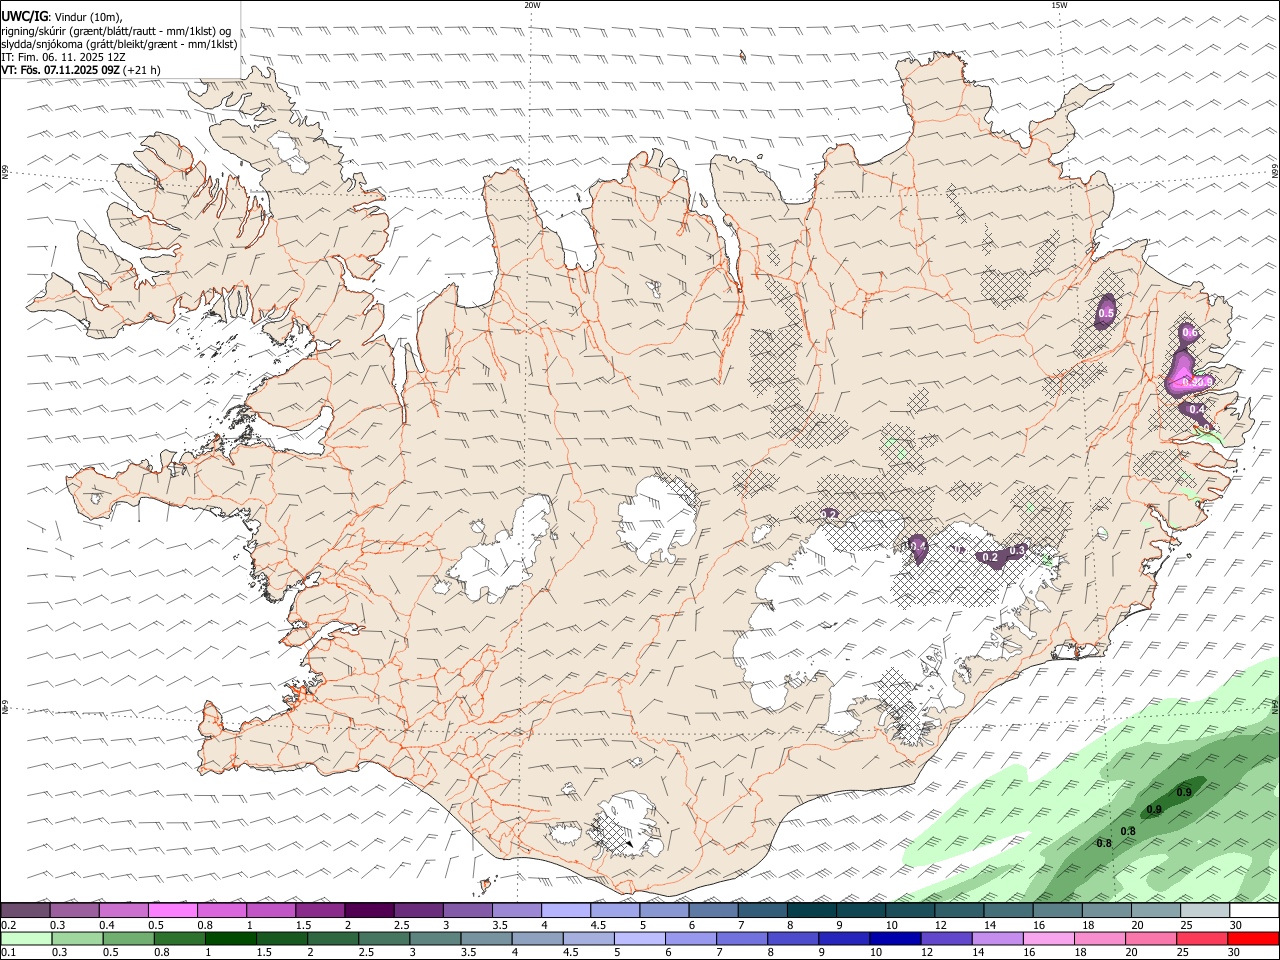Click the '12' label under the top legend row
Screen dimensions: 1280x960
pos(943,925)
